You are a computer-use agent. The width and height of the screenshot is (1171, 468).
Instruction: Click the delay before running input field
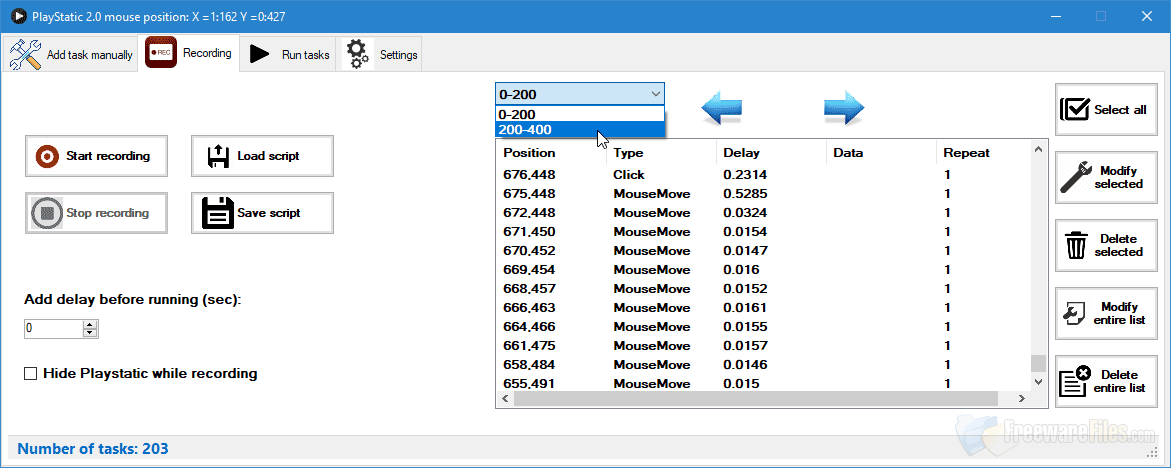[x=53, y=328]
